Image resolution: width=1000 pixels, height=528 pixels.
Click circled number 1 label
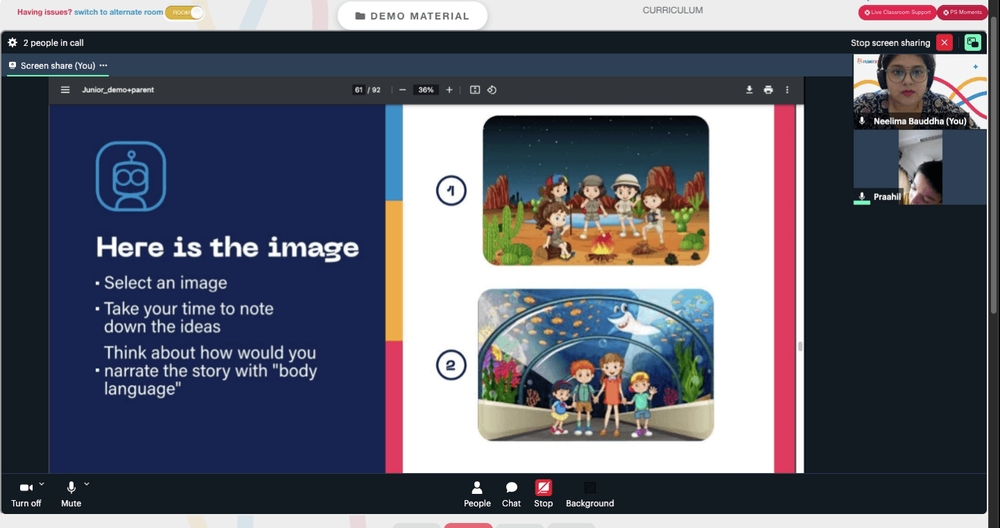(x=451, y=191)
